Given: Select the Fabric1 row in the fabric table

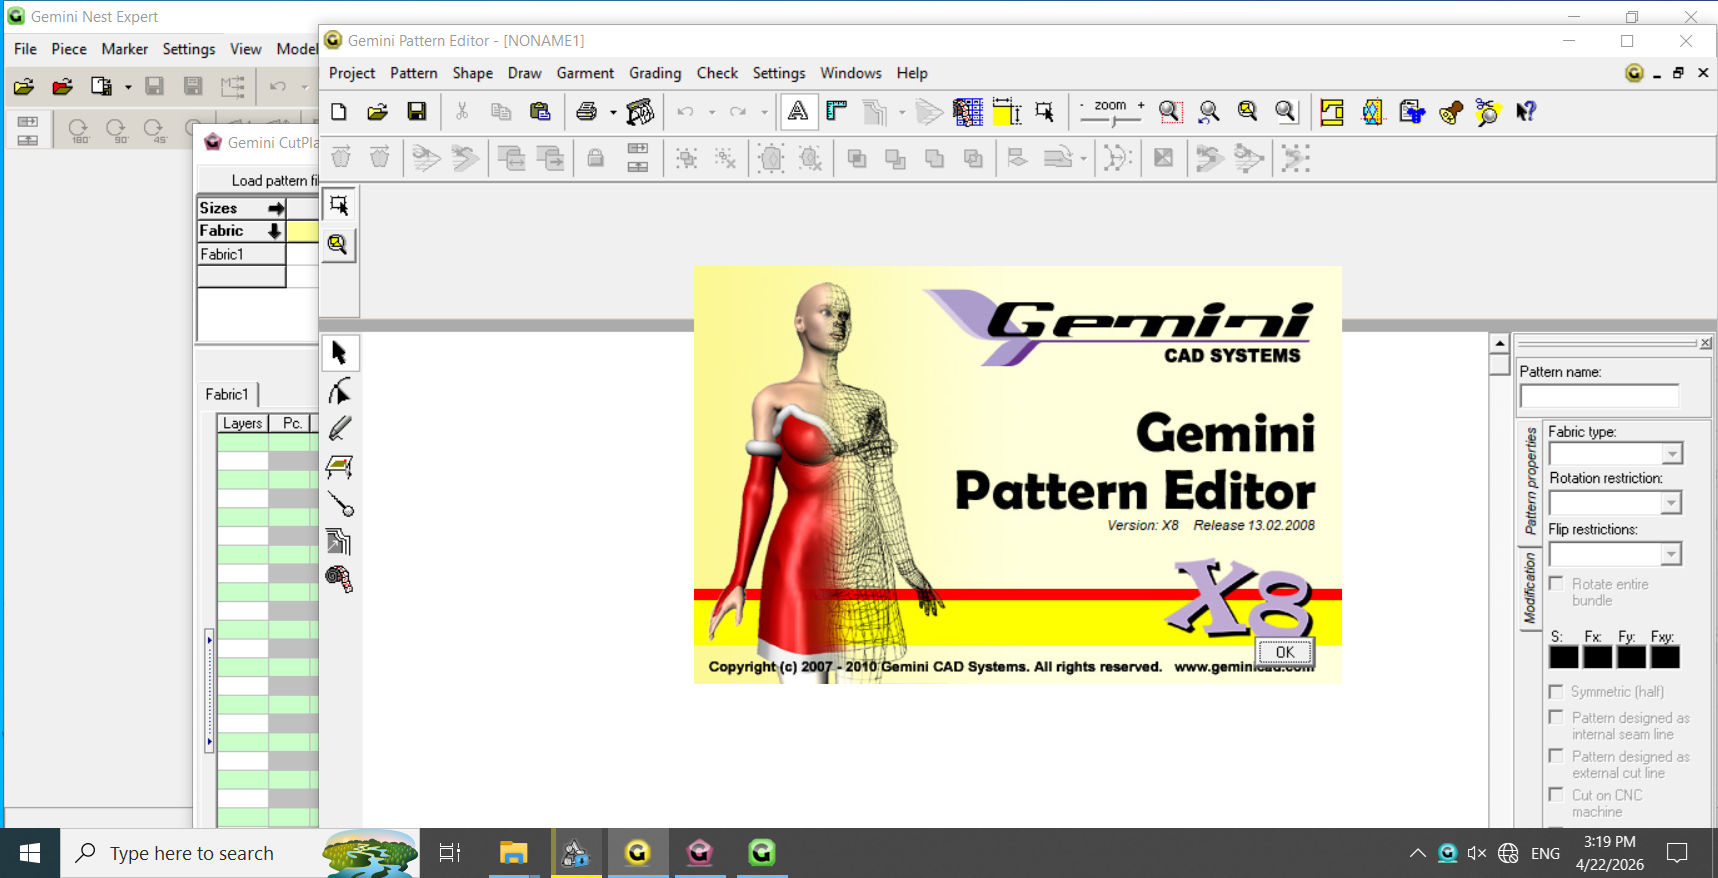Looking at the screenshot, I should pos(242,254).
